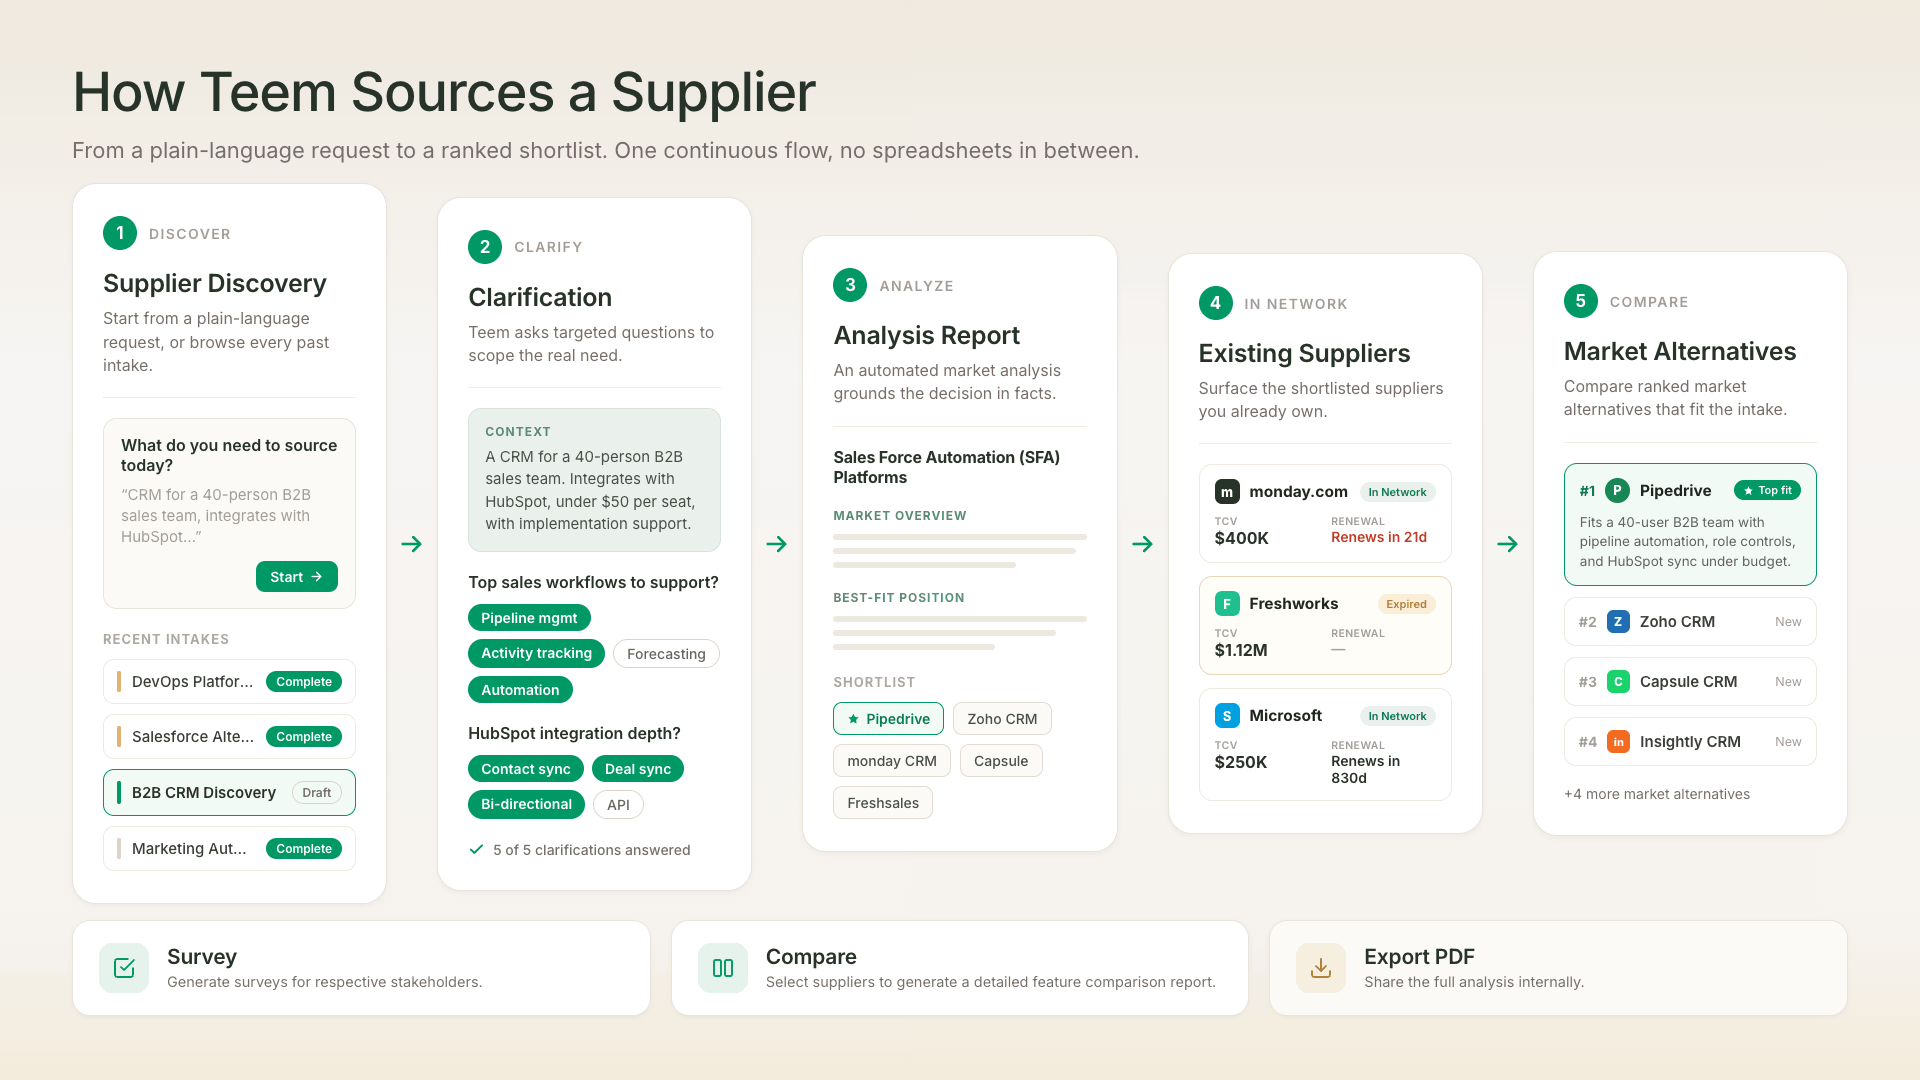
Task: Click the Sales Force Automation Platforms title
Action: coord(946,467)
